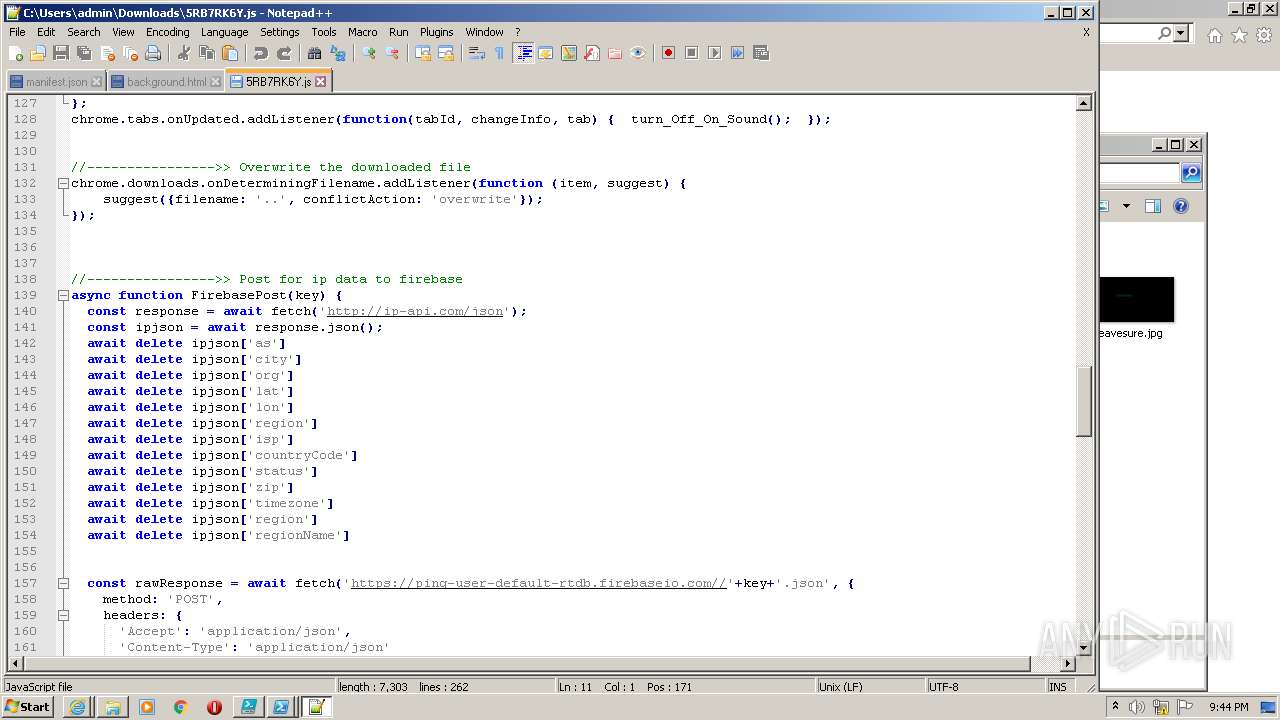Click the Opera icon in the taskbar
Viewport: 1280px width, 720px height.
pyautogui.click(x=214, y=707)
